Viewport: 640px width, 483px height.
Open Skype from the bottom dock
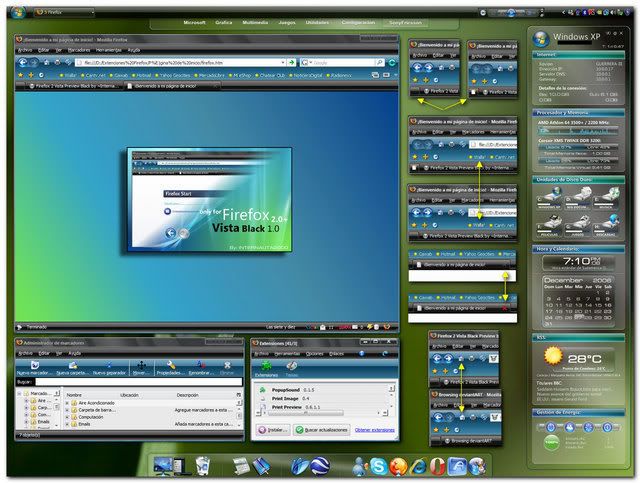(379, 466)
